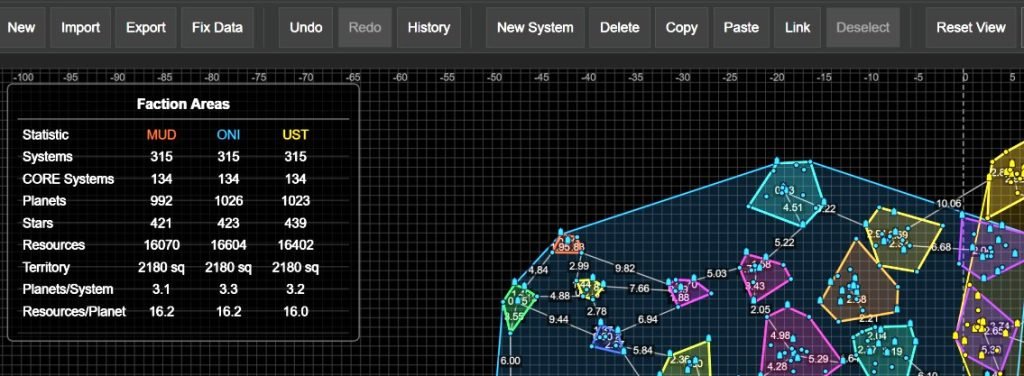The image size is (1024, 376).
Task: Click link distance label 9.82
Action: point(625,268)
